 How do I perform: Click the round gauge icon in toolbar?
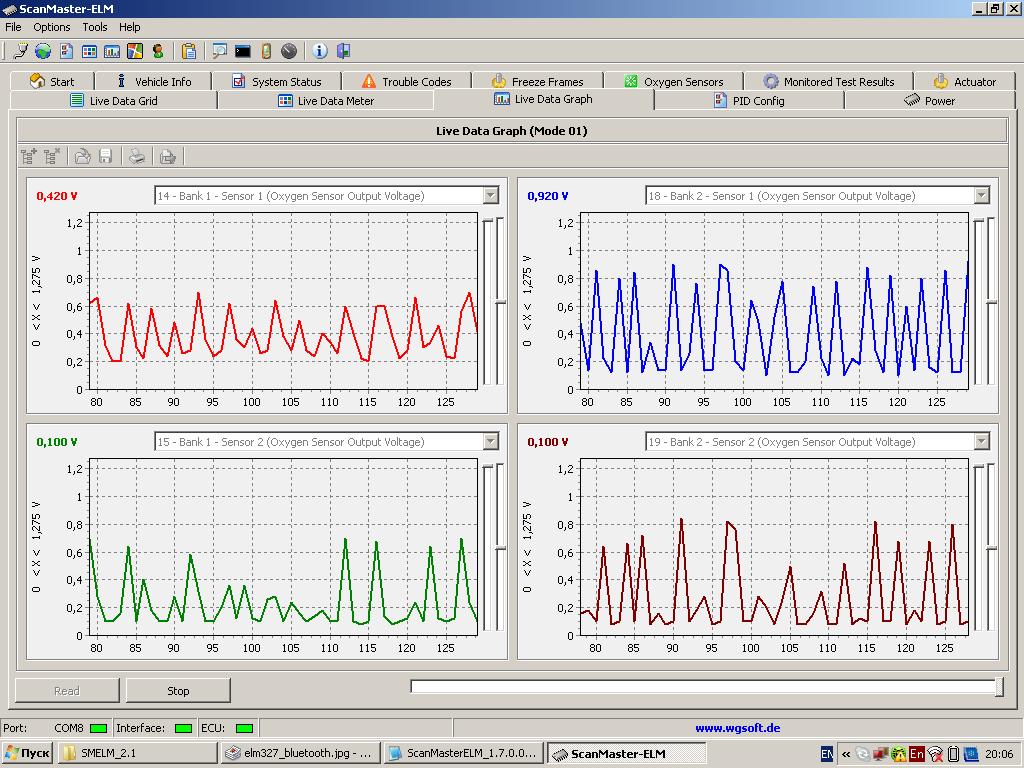point(289,51)
